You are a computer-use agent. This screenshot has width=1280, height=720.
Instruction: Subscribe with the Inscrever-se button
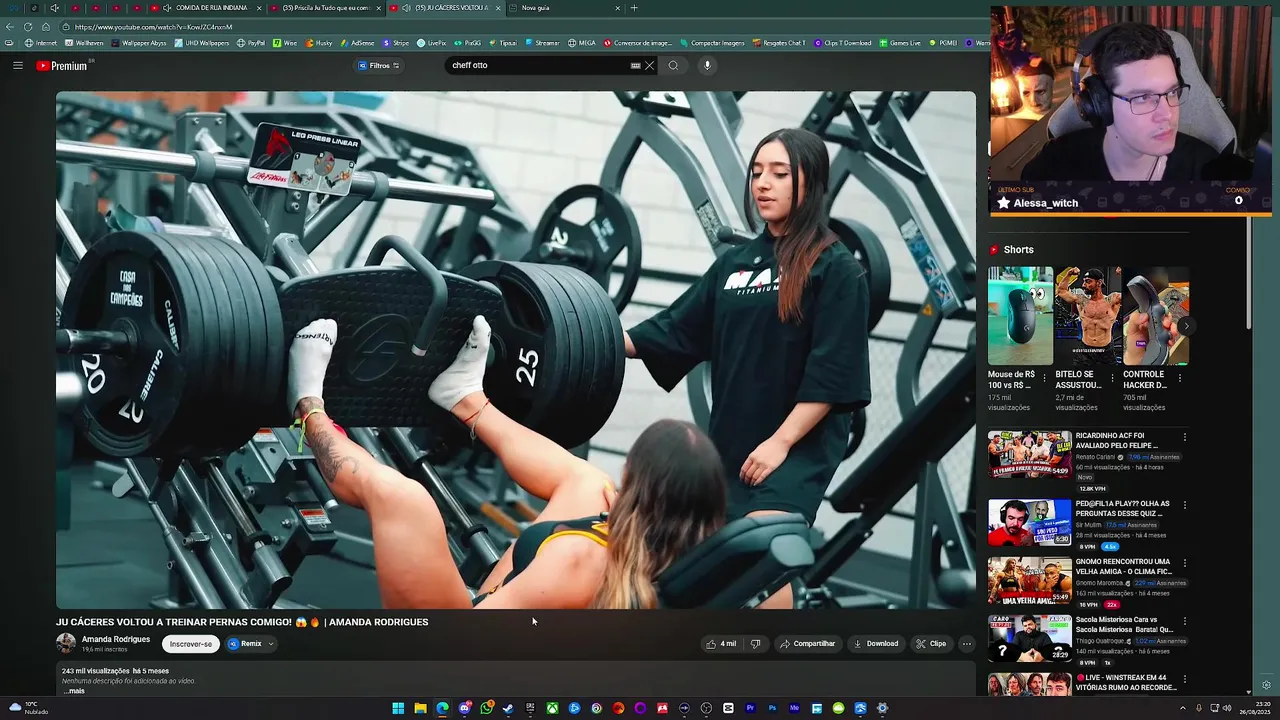[191, 644]
